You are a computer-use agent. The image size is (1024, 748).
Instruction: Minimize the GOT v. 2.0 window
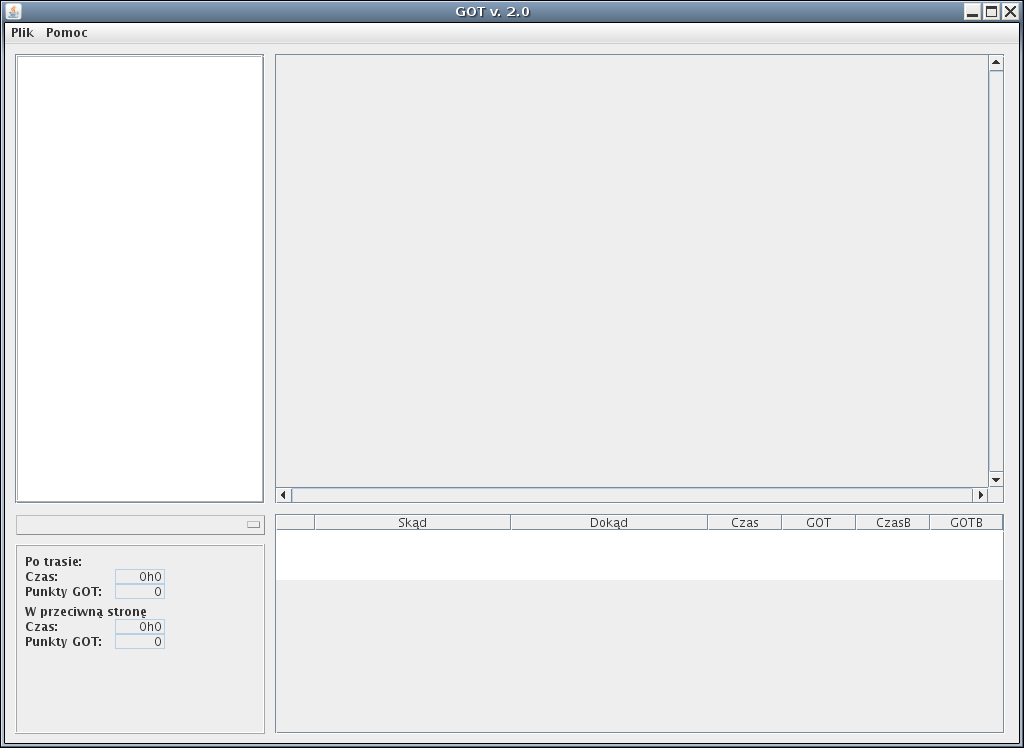click(972, 12)
